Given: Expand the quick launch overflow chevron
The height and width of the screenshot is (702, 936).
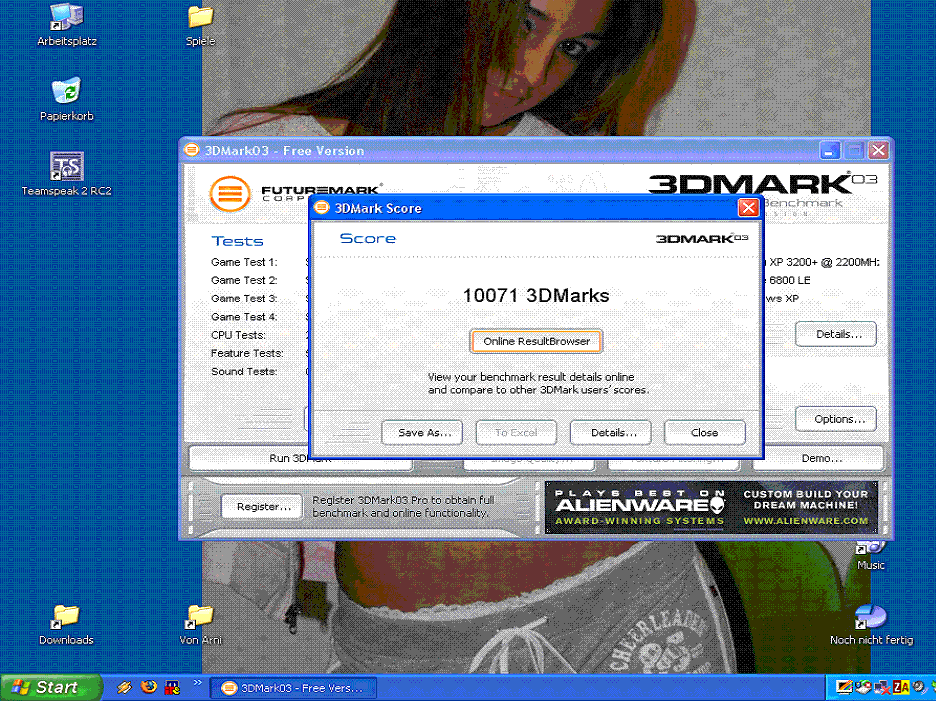Looking at the screenshot, I should (198, 683).
